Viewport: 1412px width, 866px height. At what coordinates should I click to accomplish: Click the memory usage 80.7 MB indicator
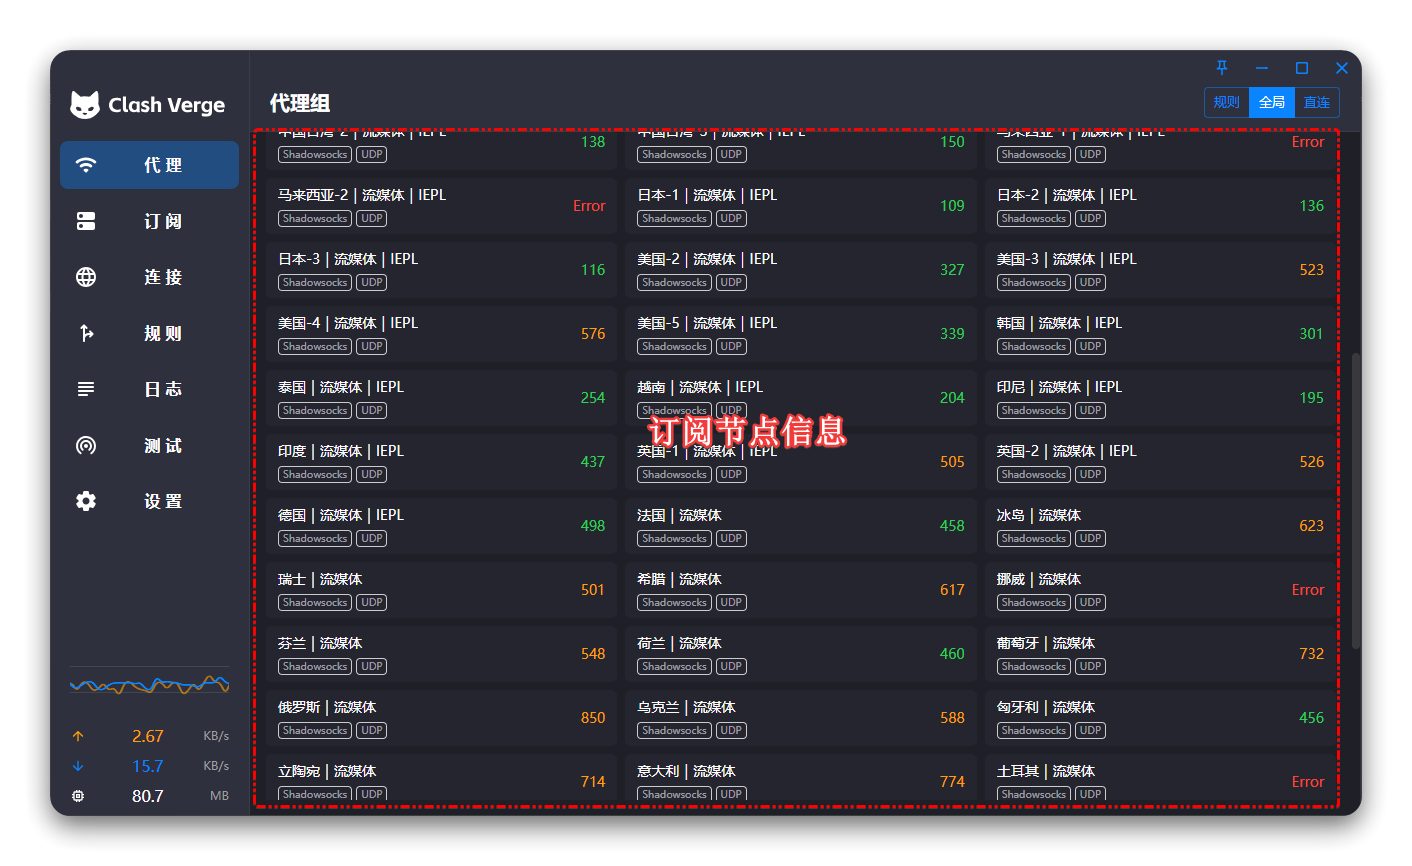(x=150, y=796)
